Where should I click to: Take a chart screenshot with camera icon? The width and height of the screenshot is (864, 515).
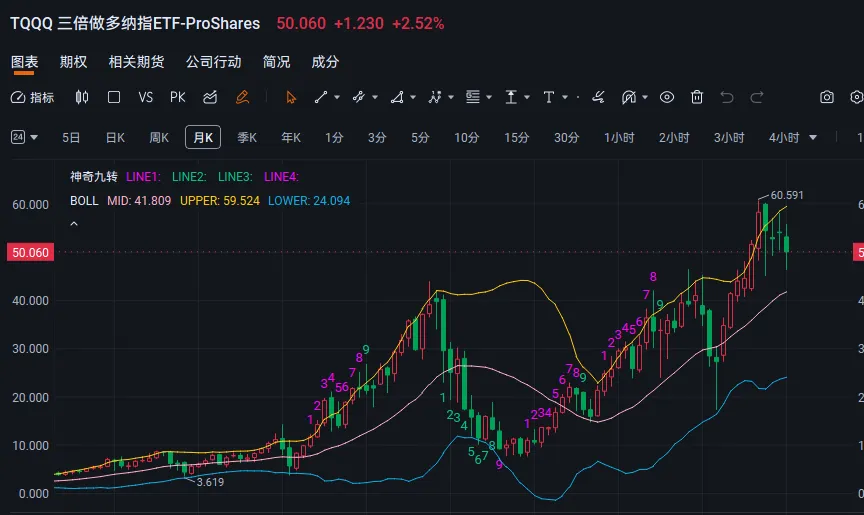click(x=827, y=97)
